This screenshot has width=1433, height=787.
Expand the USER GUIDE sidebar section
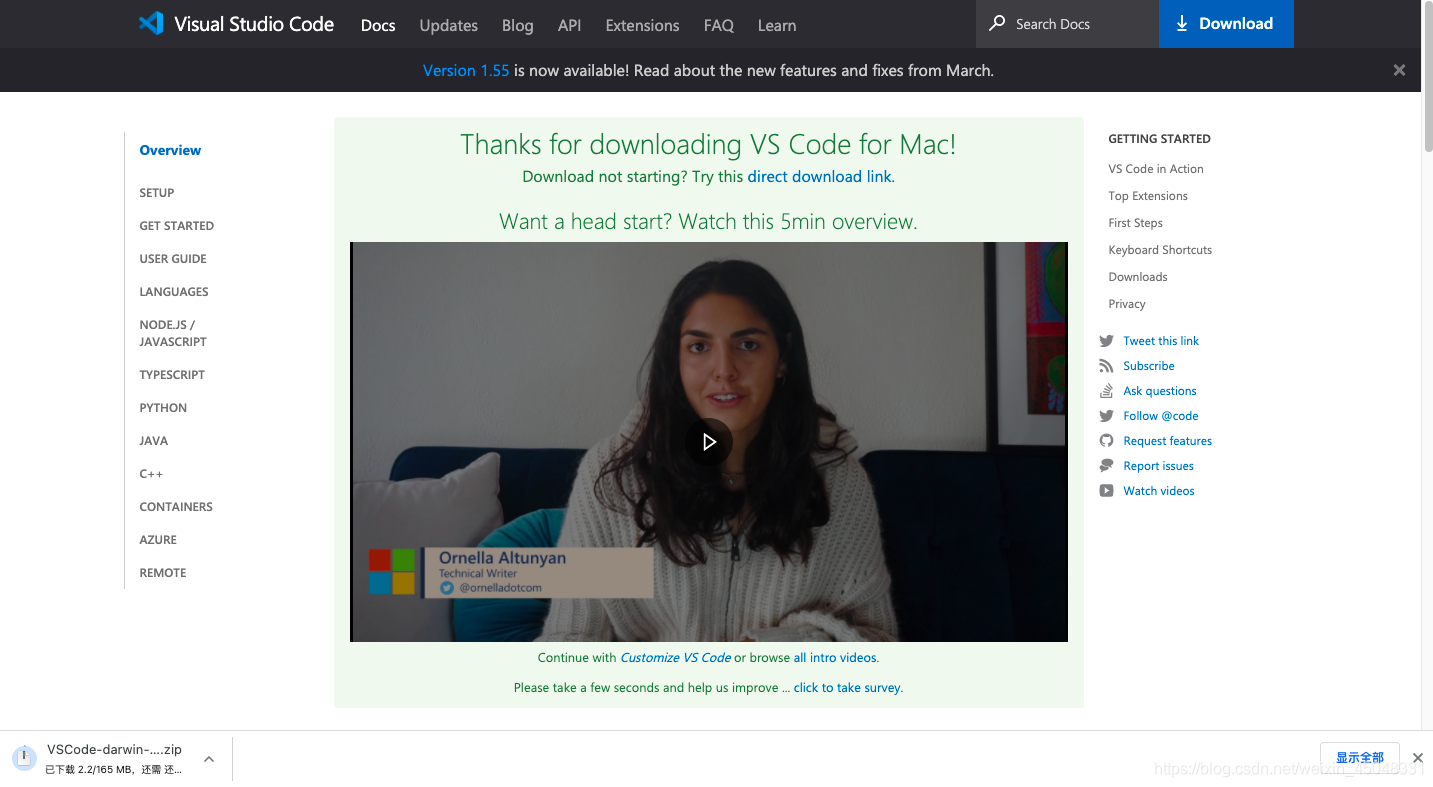click(x=173, y=258)
